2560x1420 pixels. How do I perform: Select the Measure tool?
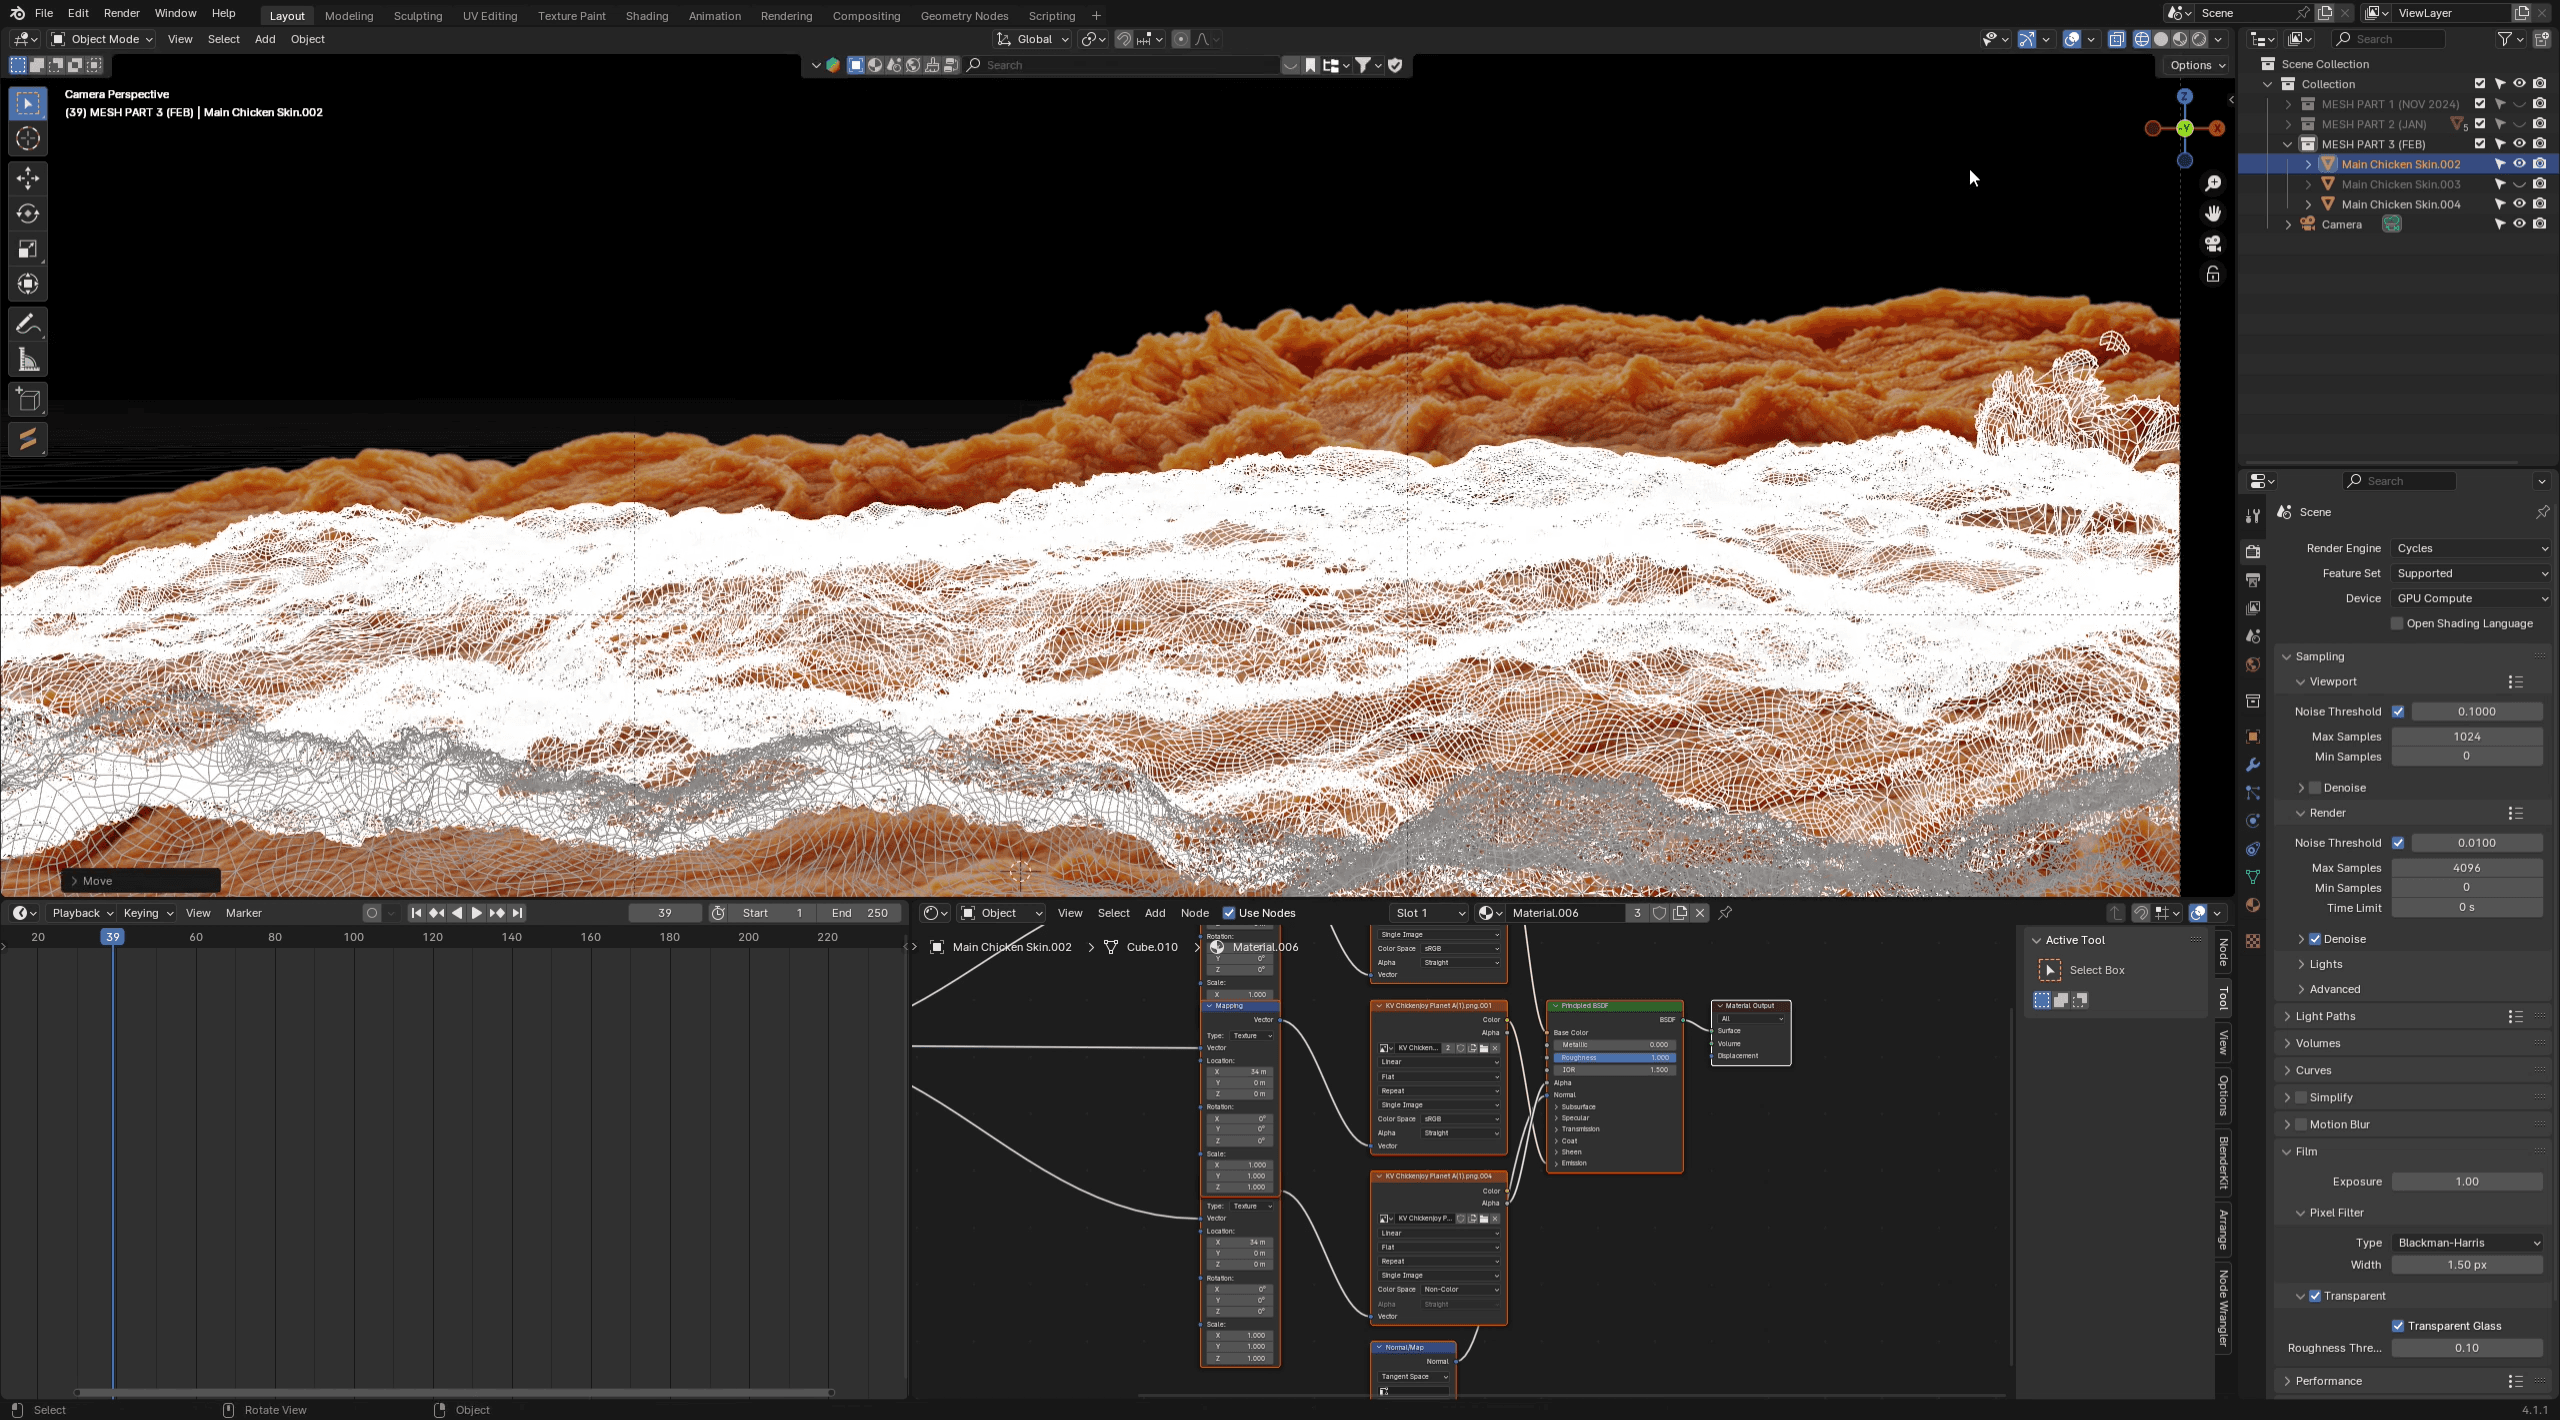[27, 361]
